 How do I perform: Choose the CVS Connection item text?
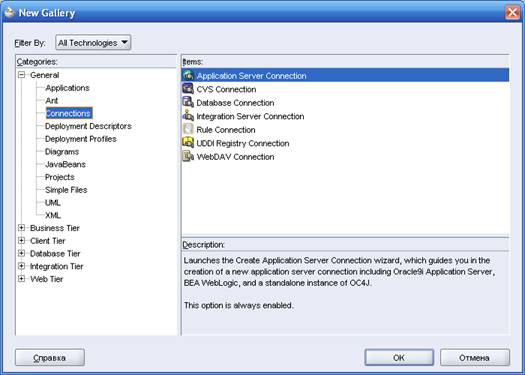pos(226,89)
